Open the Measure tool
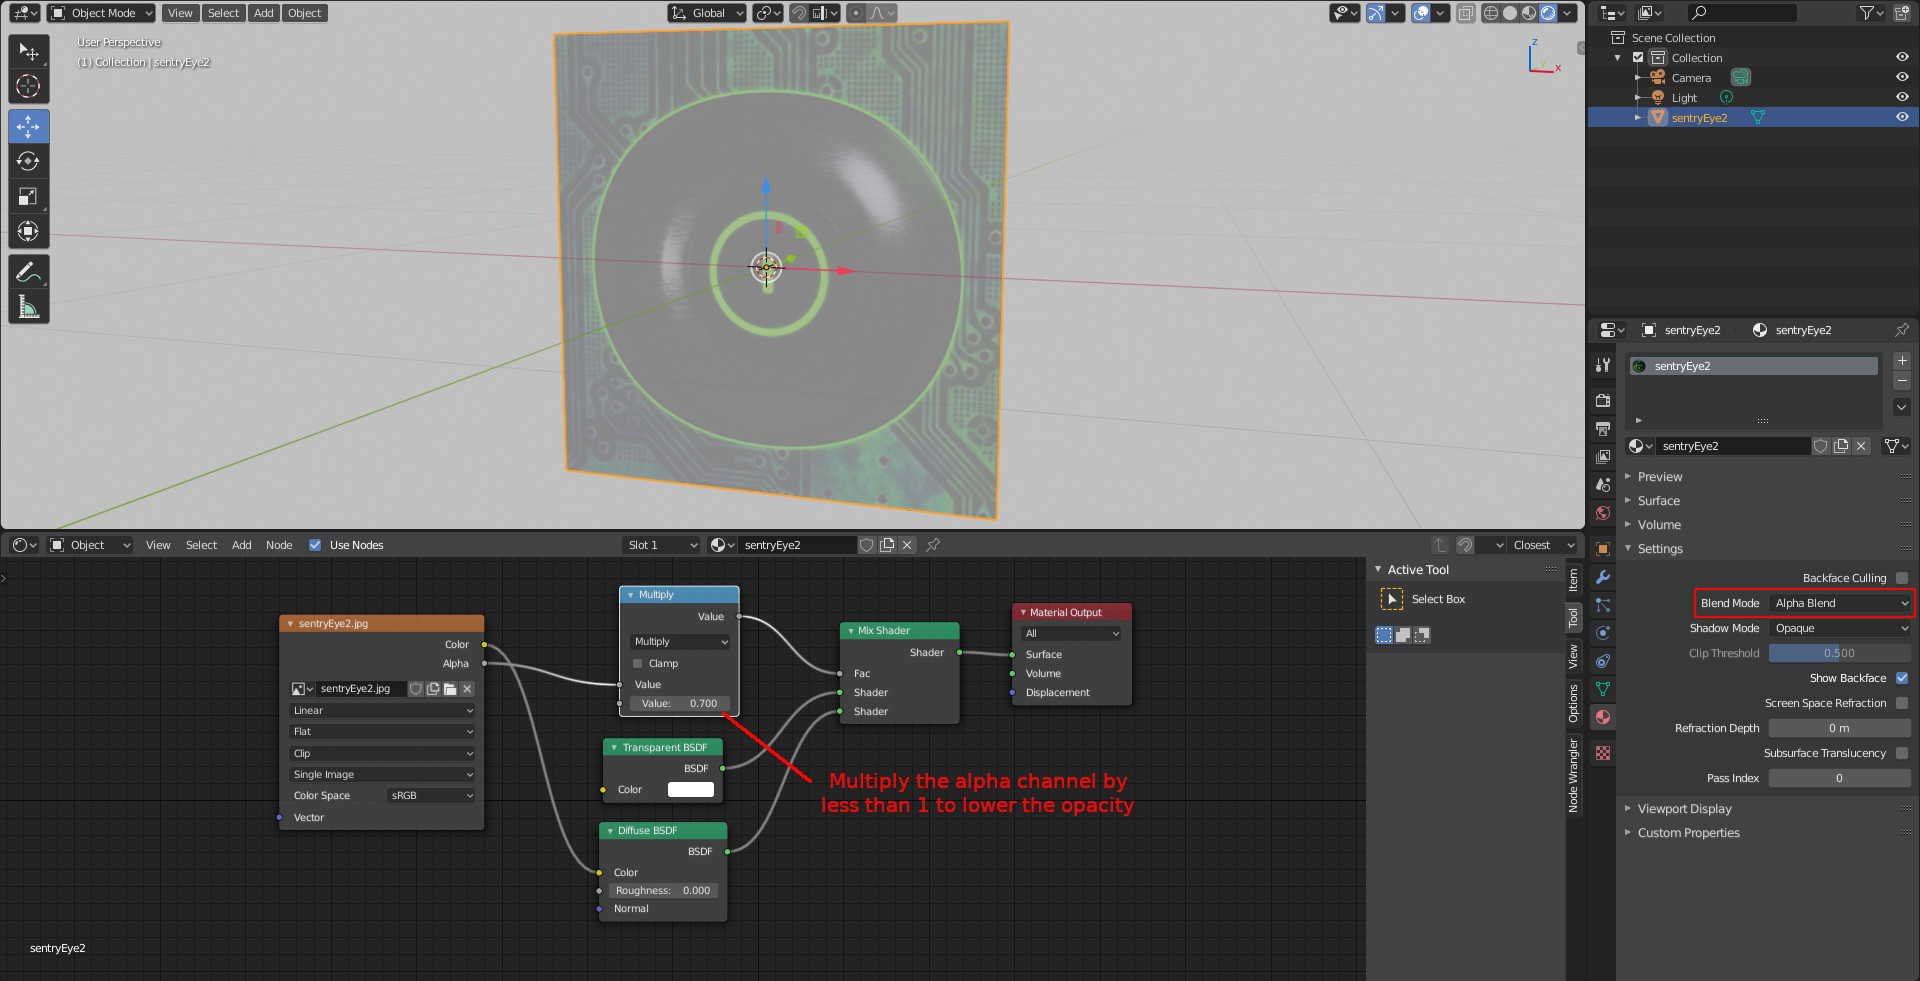The width and height of the screenshot is (1920, 981). (x=28, y=306)
